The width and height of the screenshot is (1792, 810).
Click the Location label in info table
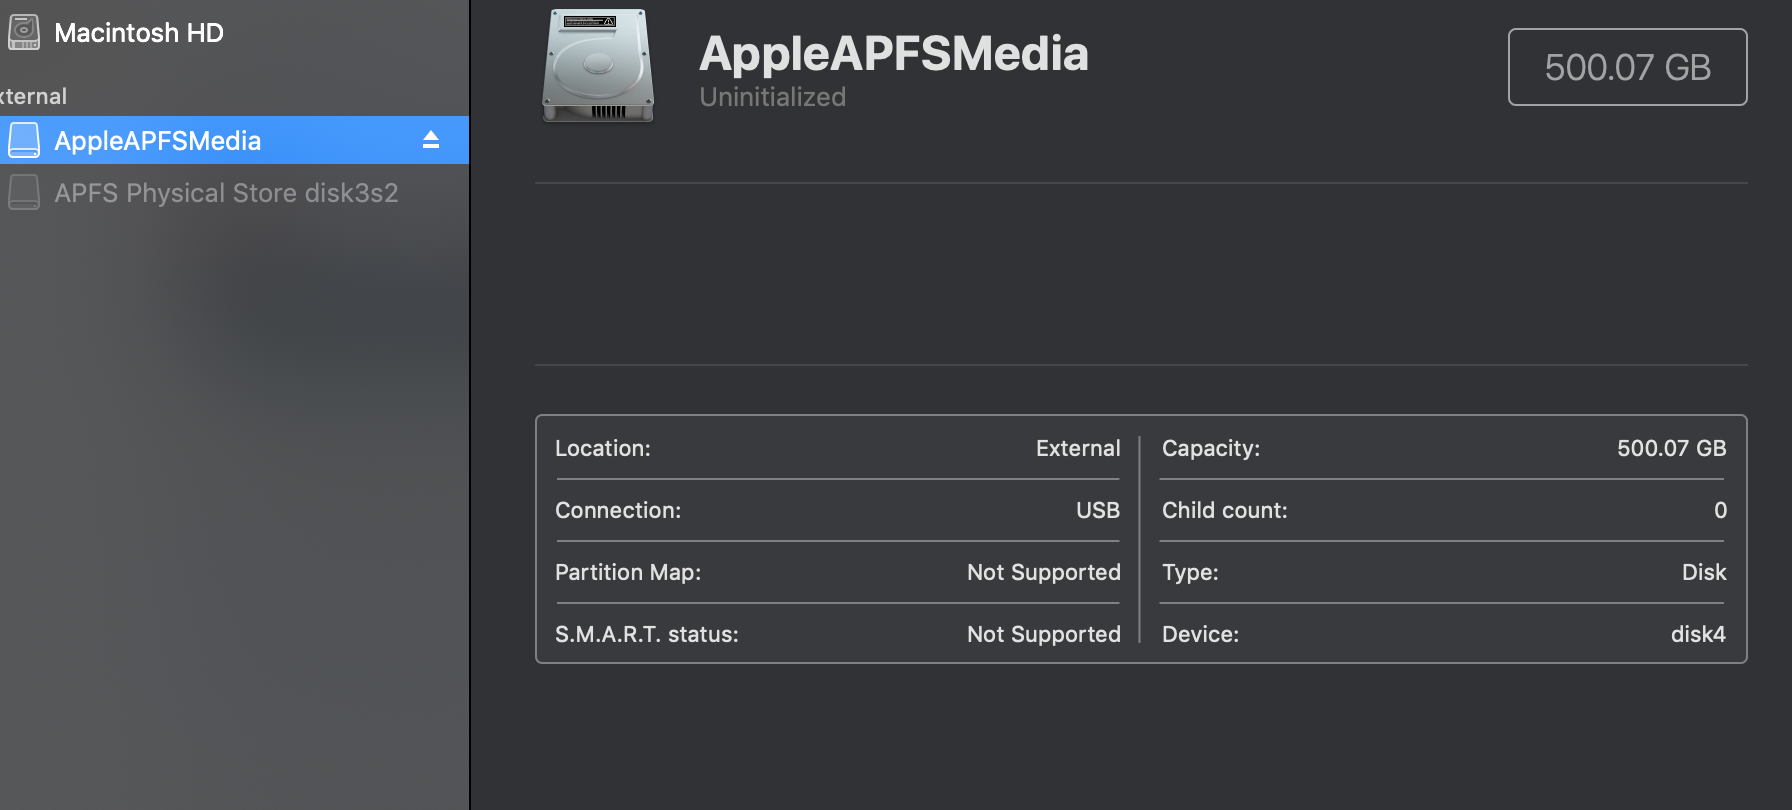click(x=603, y=448)
